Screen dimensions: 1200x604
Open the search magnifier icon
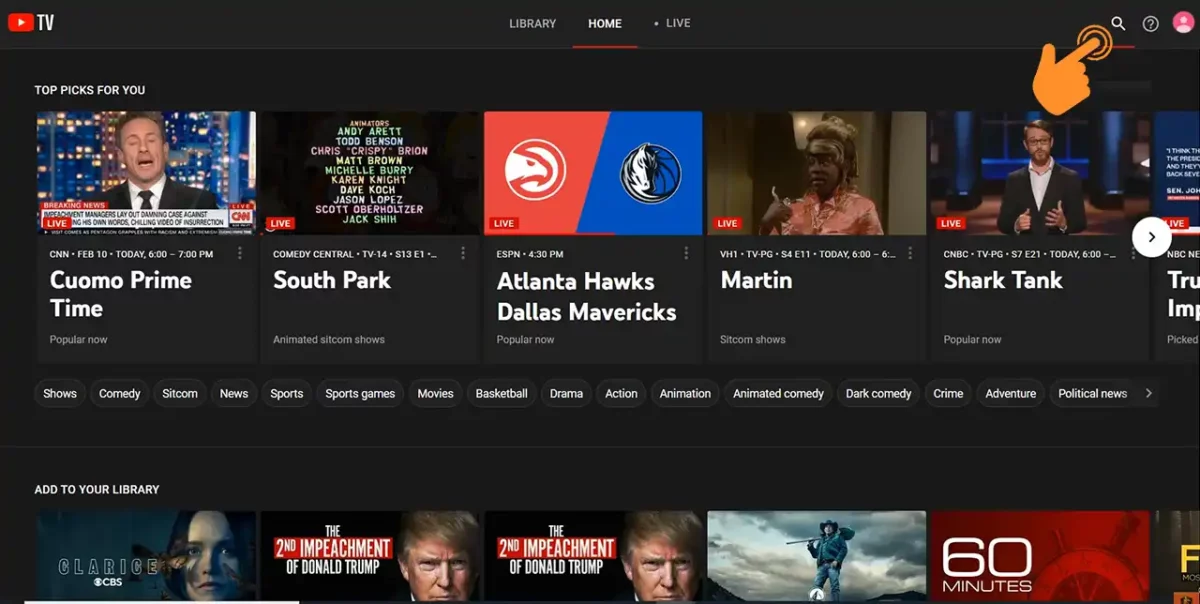pyautogui.click(x=1118, y=24)
